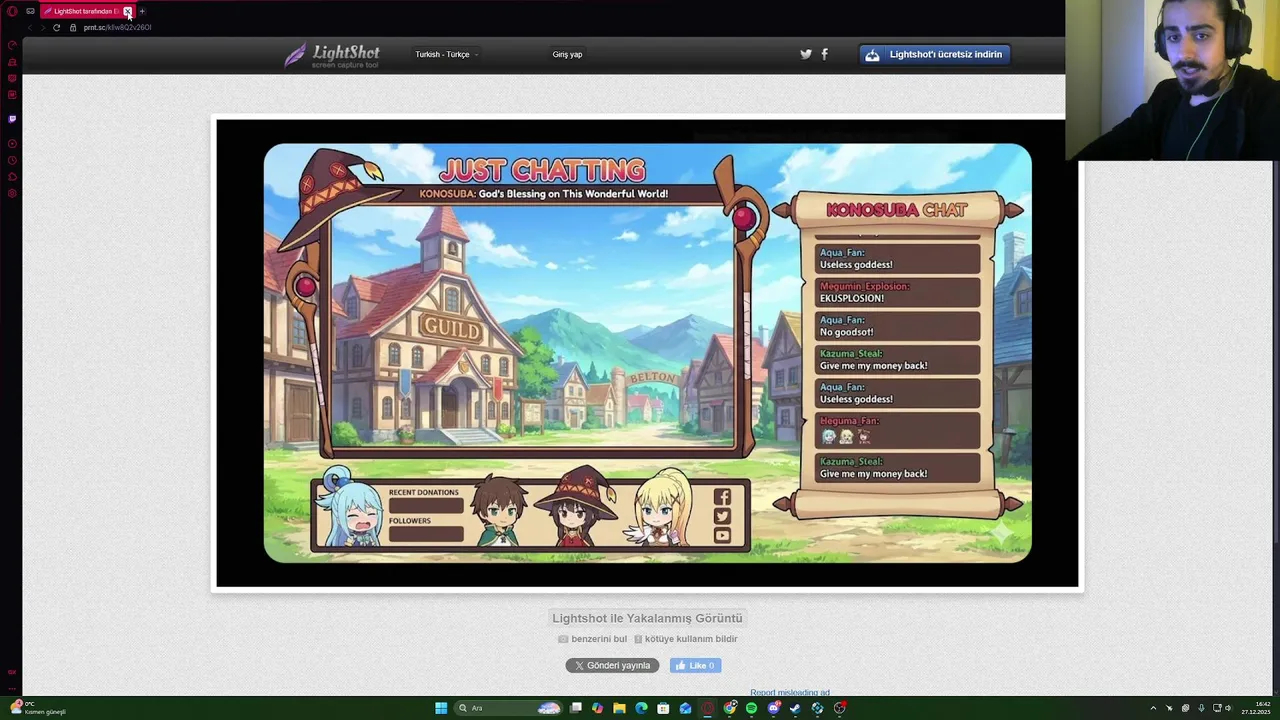Open the Report misleading ad link
The height and width of the screenshot is (720, 1280).
790,692
